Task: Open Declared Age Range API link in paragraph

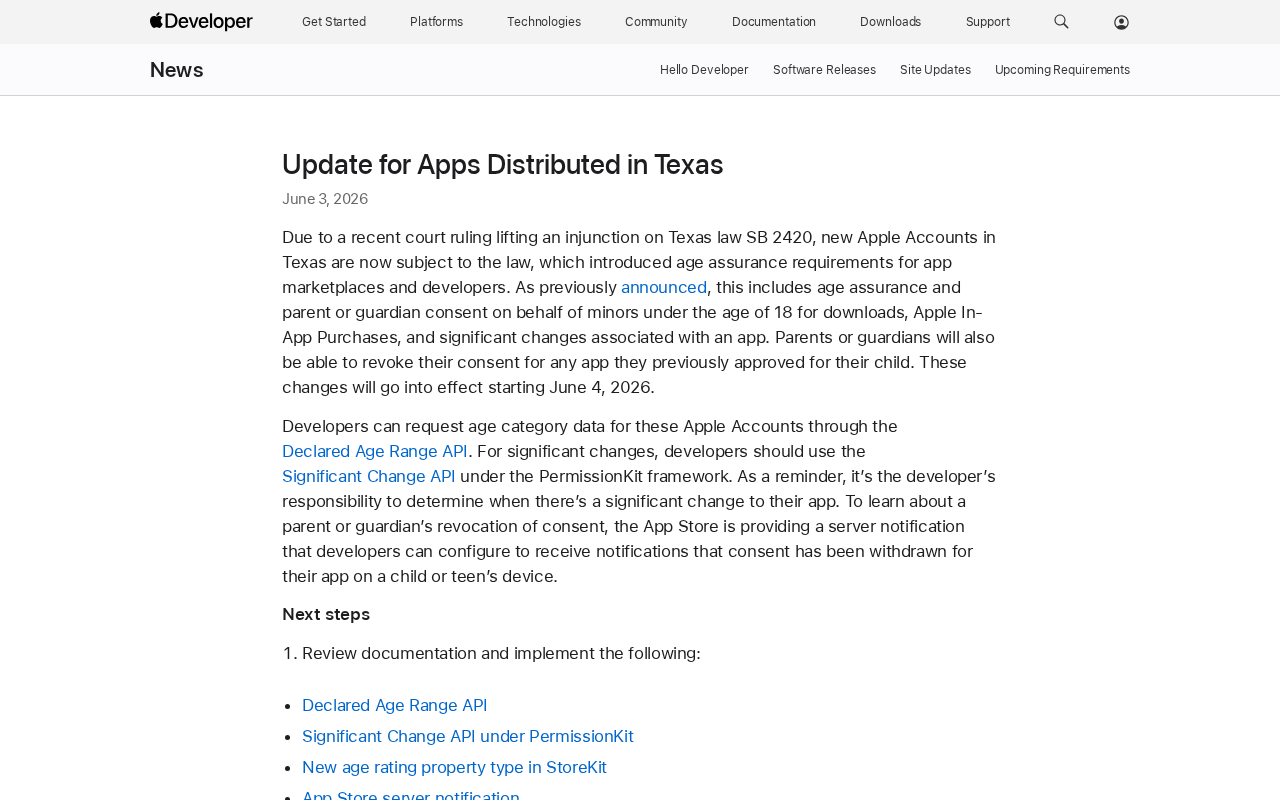Action: (375, 451)
